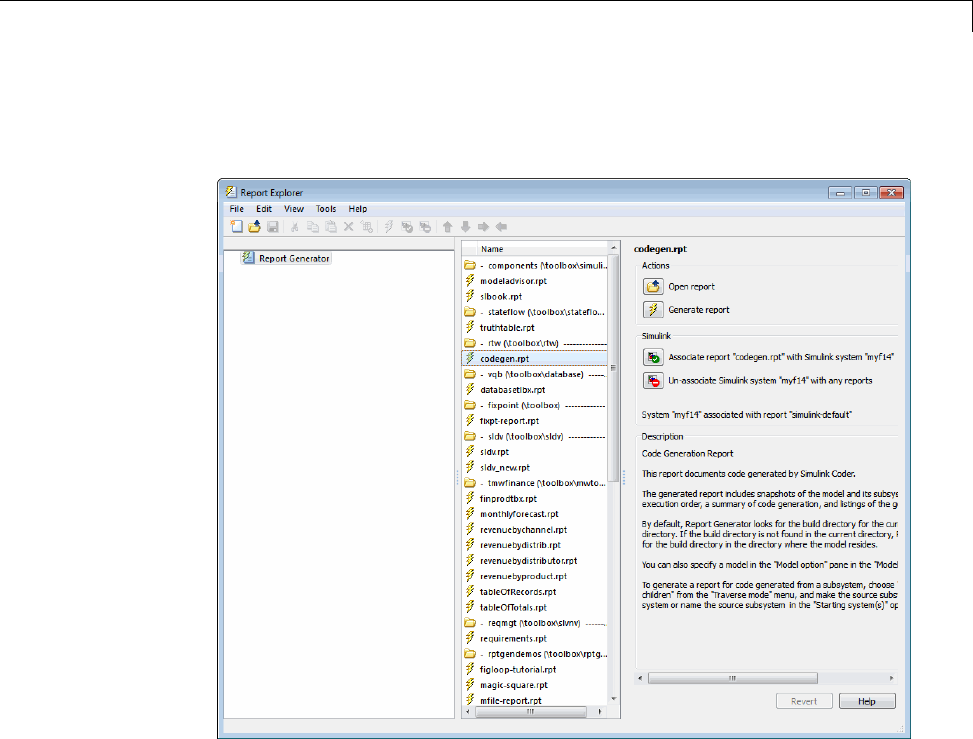Viewport: 973px width, 739px height.
Task: Click the "Generate report" action link text
Action: [699, 310]
